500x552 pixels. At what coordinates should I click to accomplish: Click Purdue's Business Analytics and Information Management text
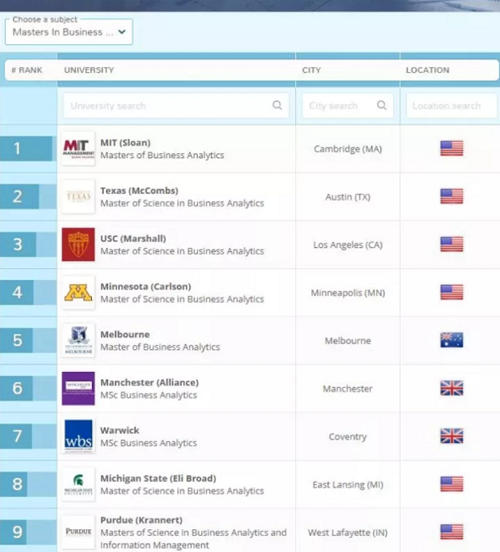[193, 539]
